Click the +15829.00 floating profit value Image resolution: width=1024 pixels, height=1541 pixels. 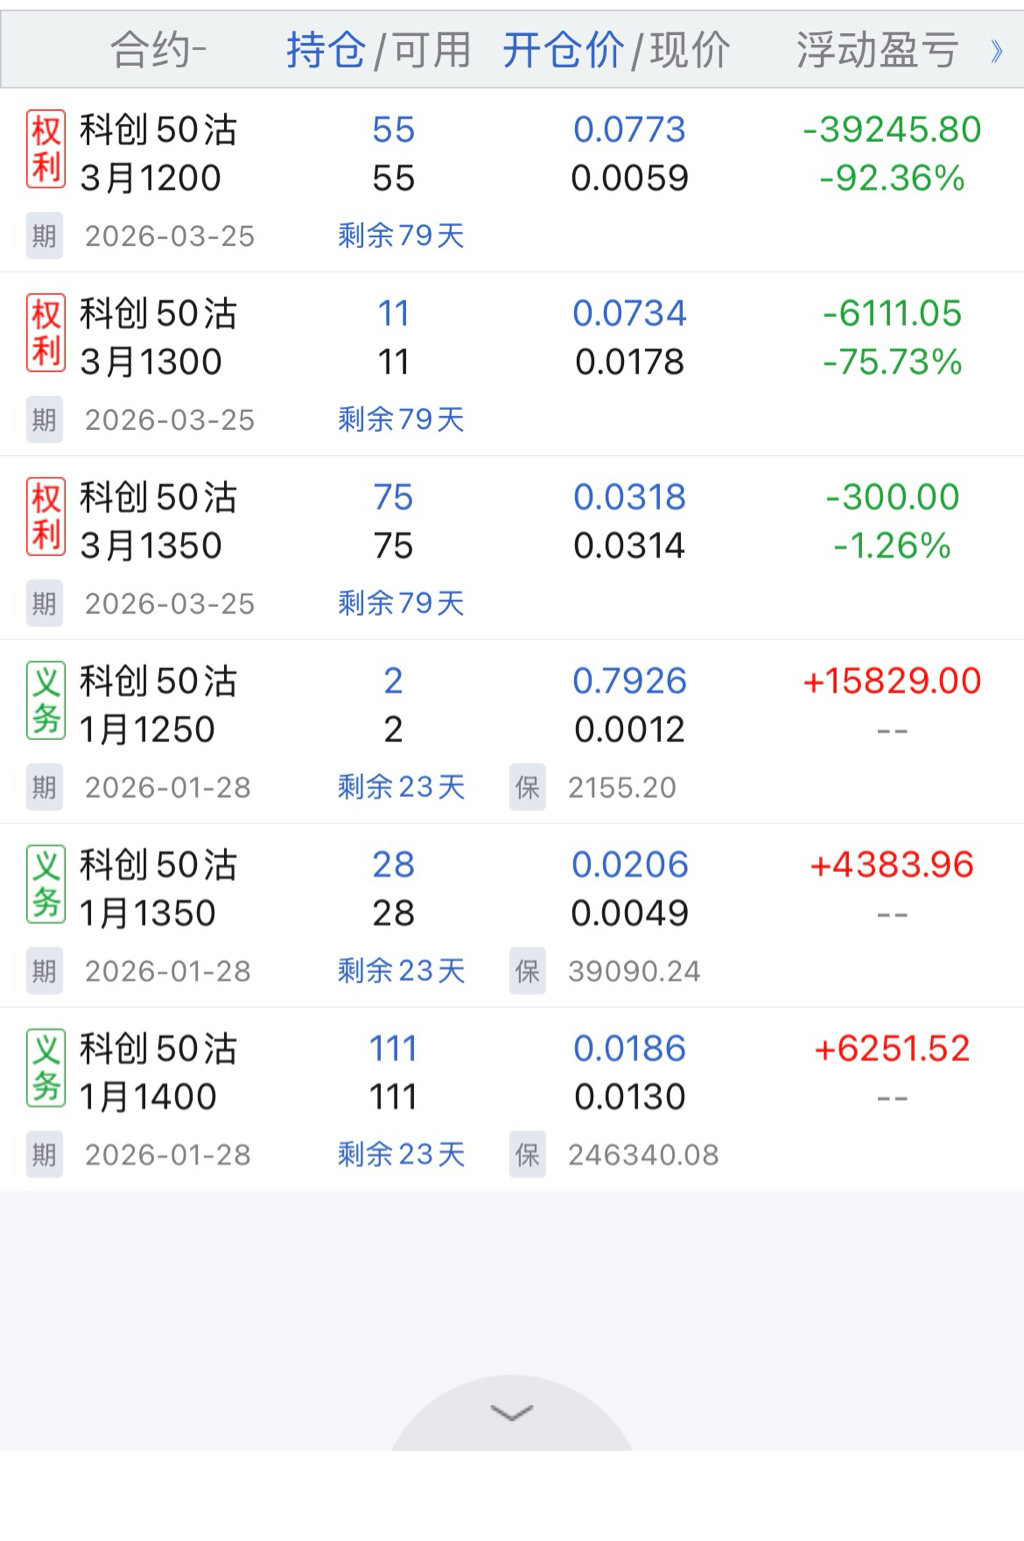pyautogui.click(x=892, y=682)
